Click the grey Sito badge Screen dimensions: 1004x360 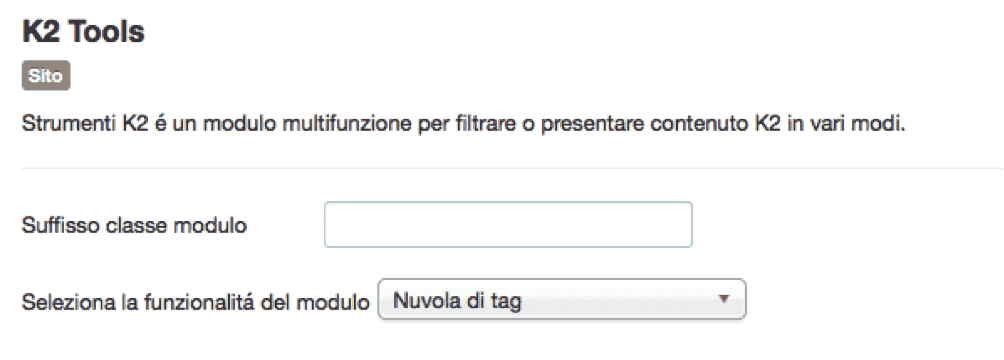coord(45,76)
